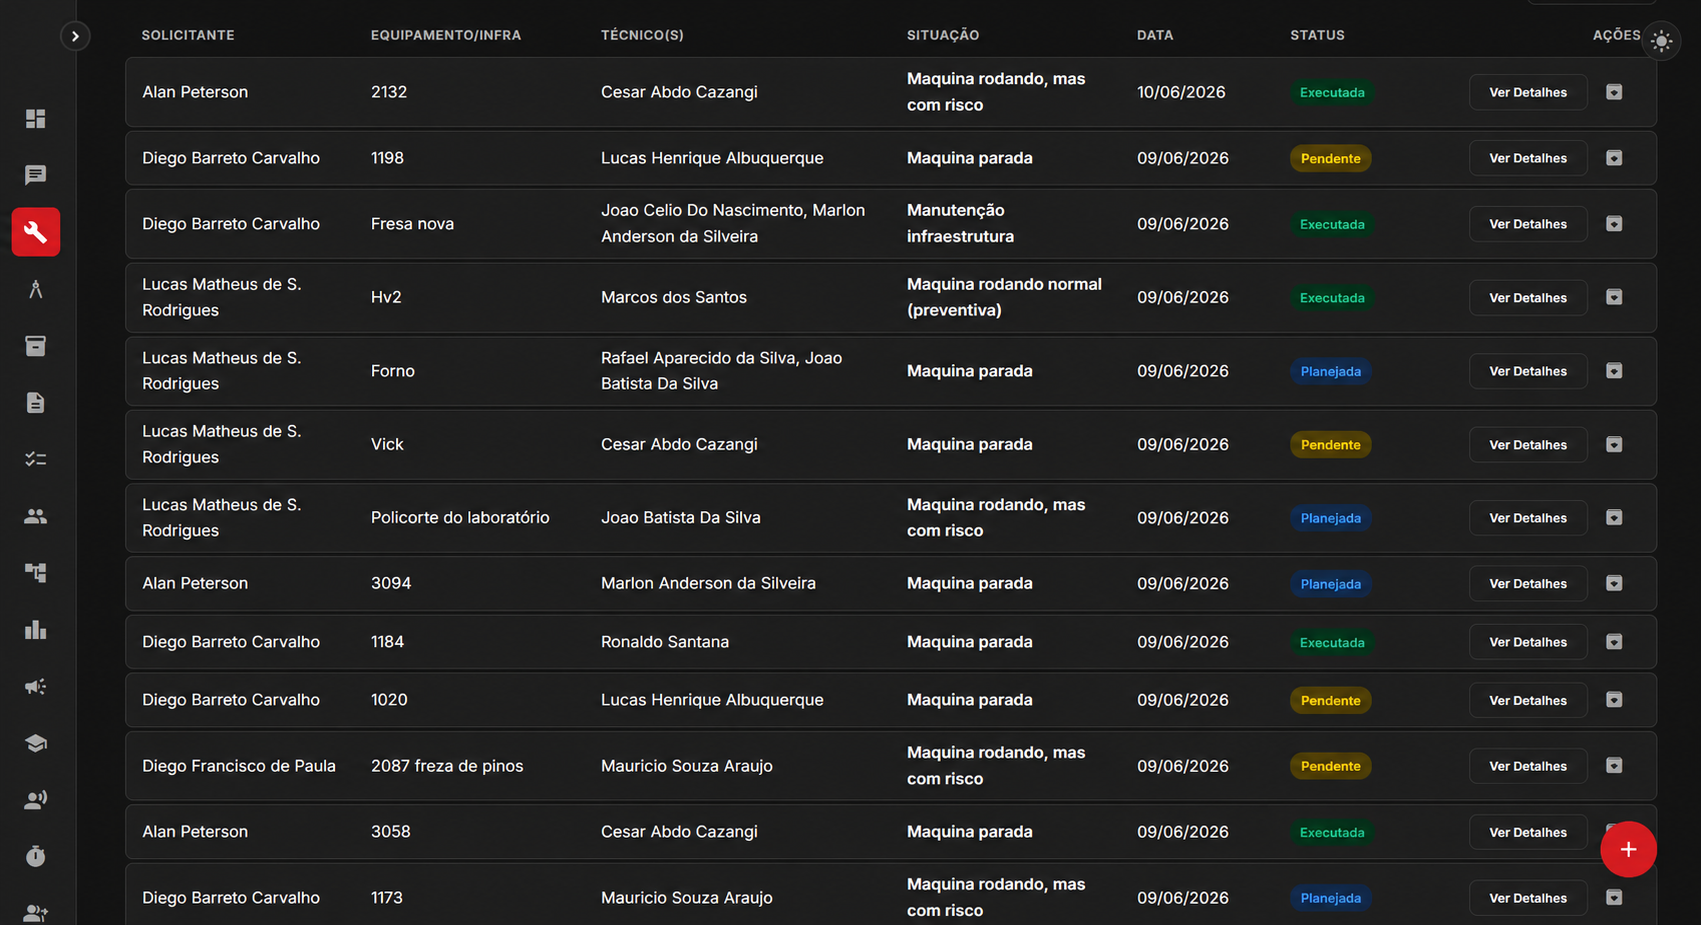The height and width of the screenshot is (925, 1701).
Task: Open the speaking person icon in sidebar
Action: tap(36, 800)
